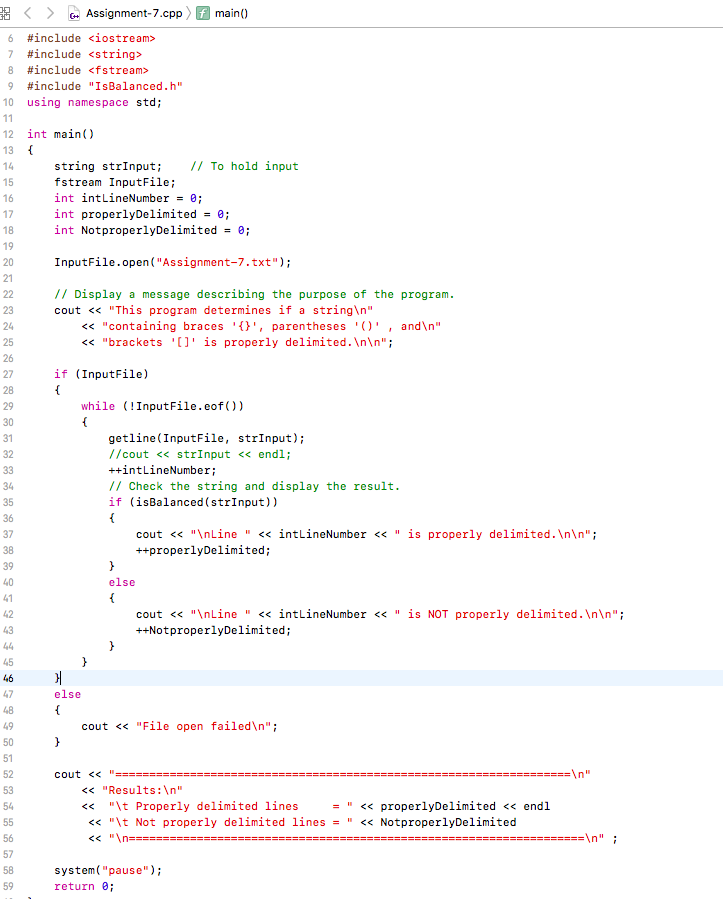
Task: Click on "#include <iostream>" line
Action: pyautogui.click(x=91, y=38)
